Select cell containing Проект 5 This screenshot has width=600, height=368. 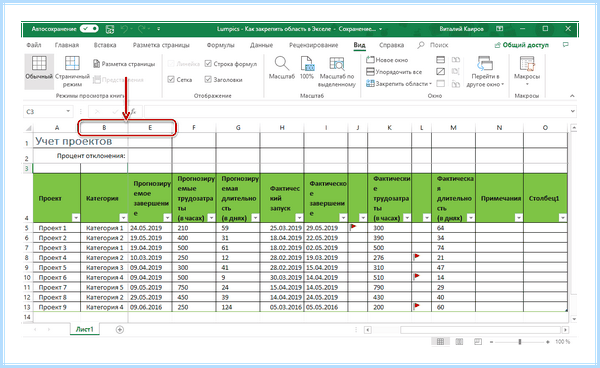tap(57, 267)
